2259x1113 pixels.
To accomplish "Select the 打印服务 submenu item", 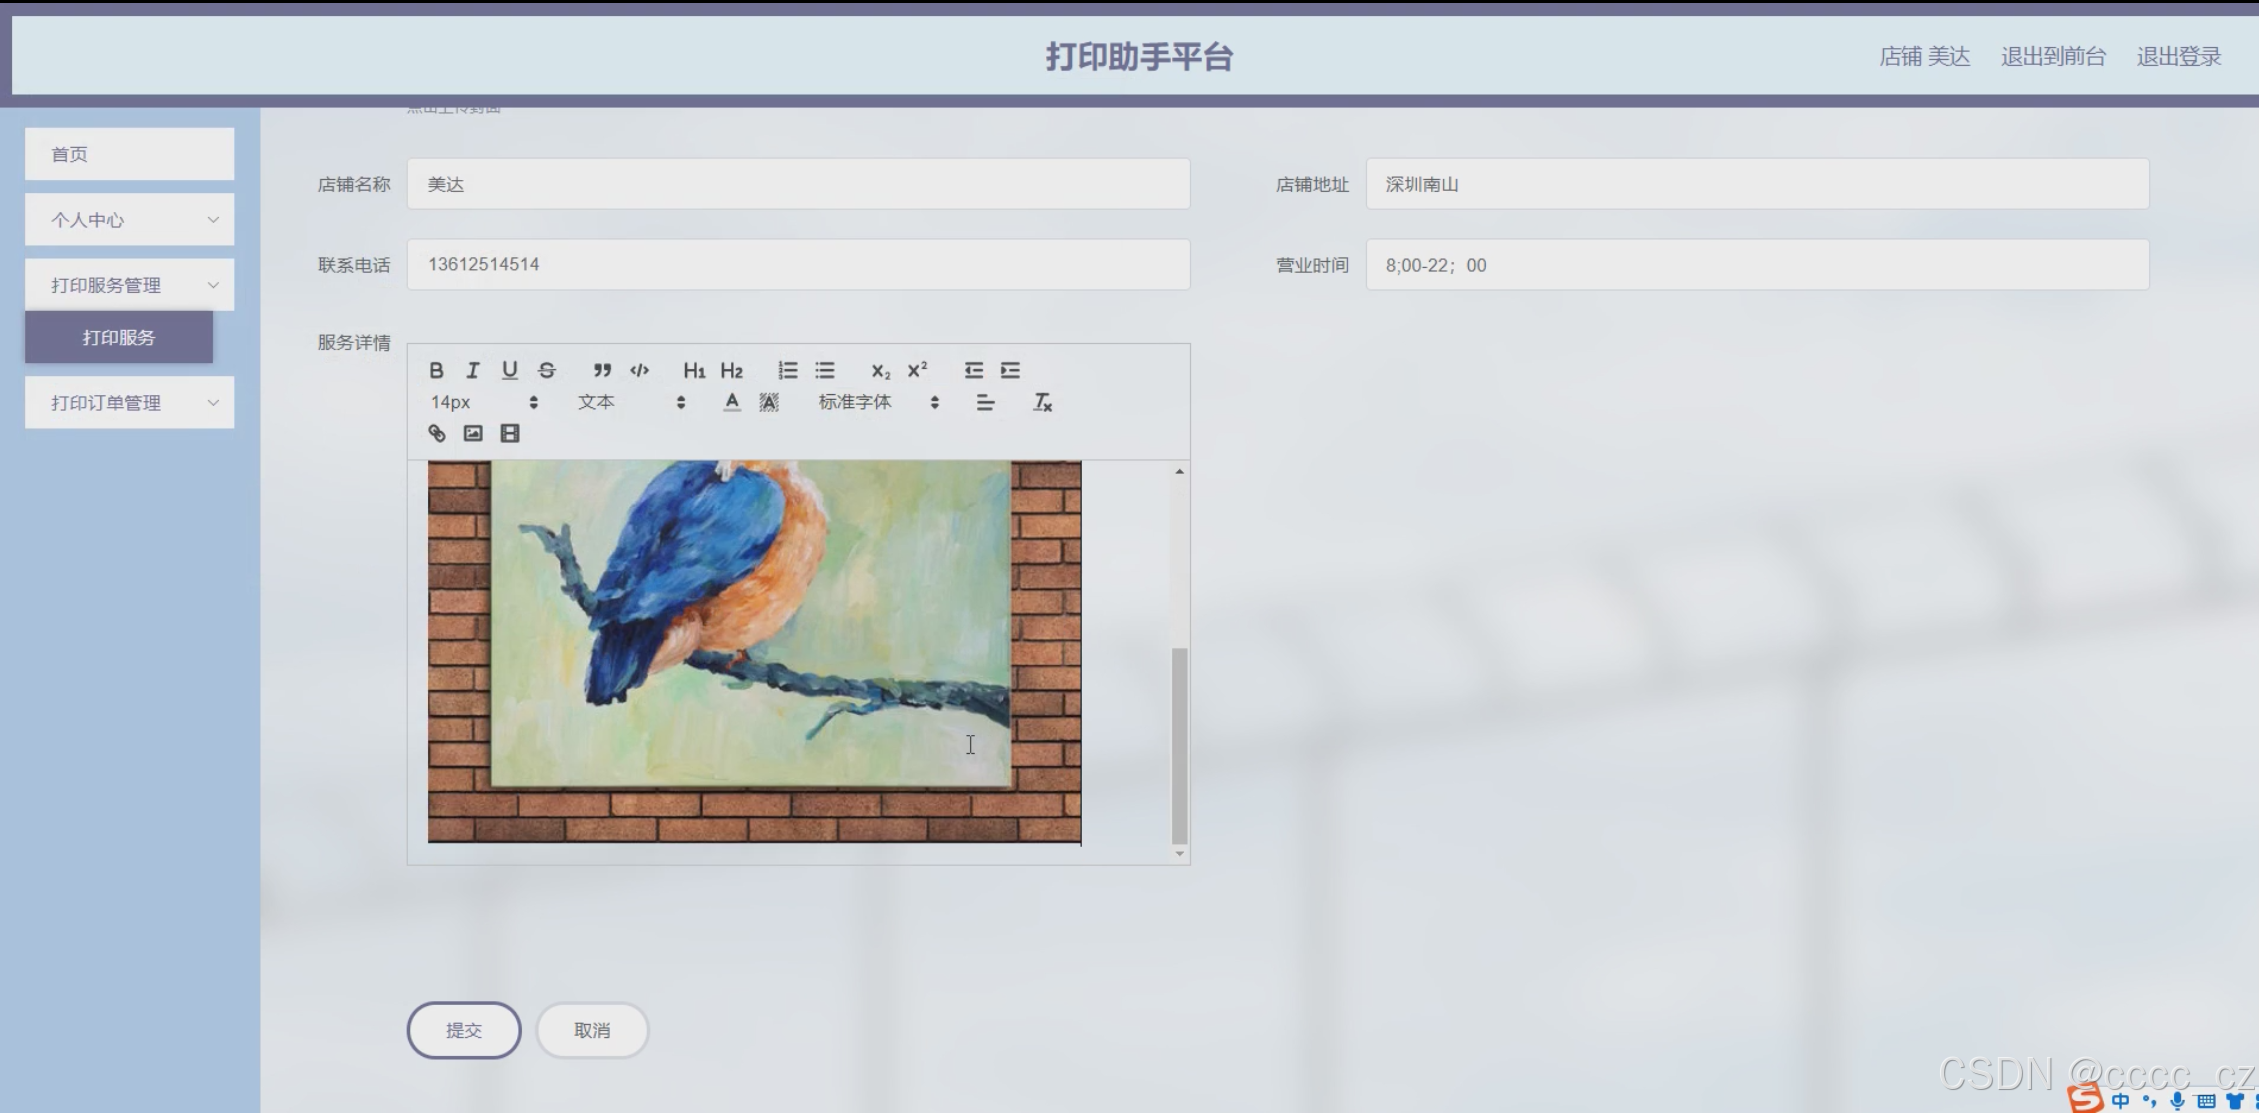I will [119, 338].
